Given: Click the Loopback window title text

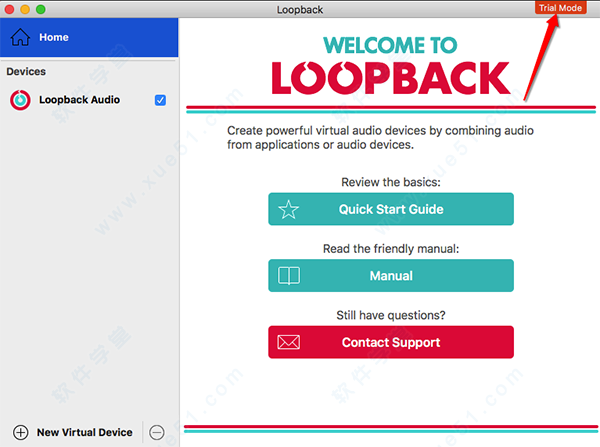Looking at the screenshot, I should pyautogui.click(x=300, y=10).
